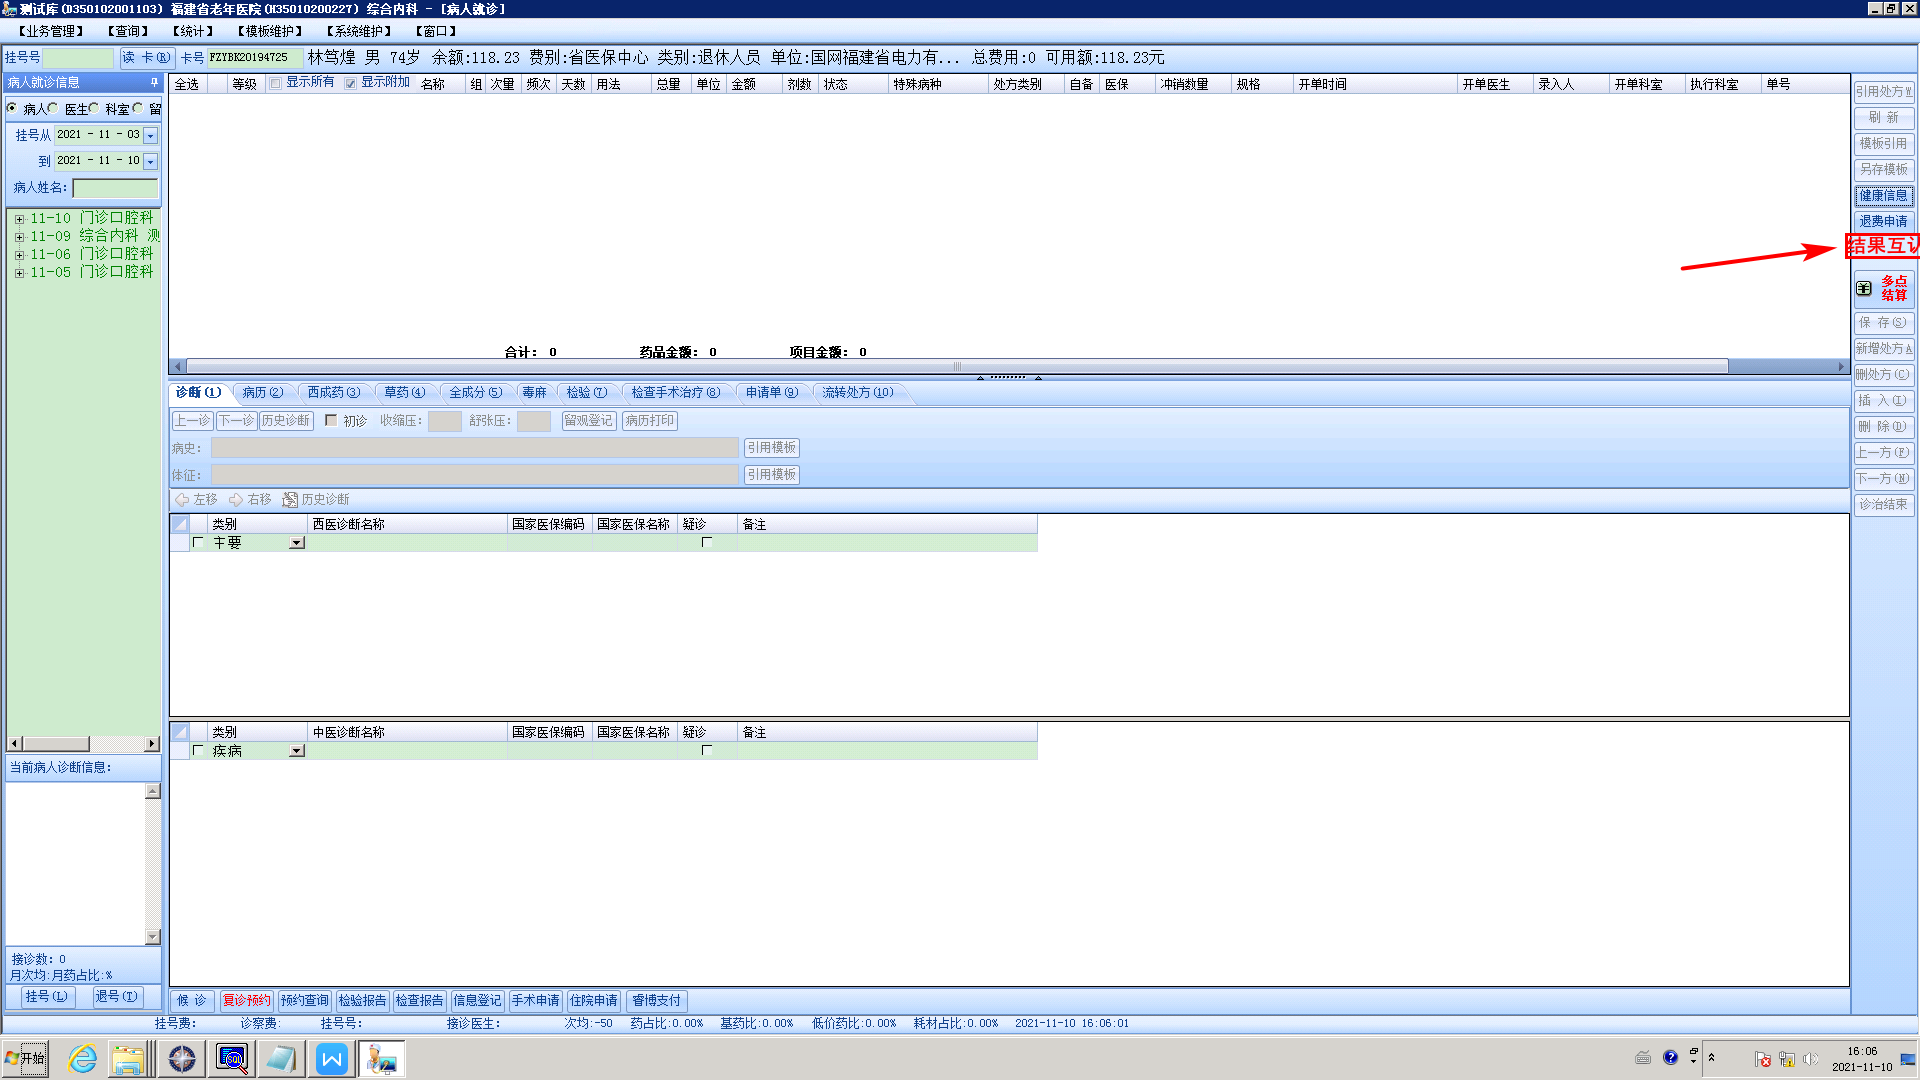
Task: Open the 【查询】 menu
Action: (127, 31)
